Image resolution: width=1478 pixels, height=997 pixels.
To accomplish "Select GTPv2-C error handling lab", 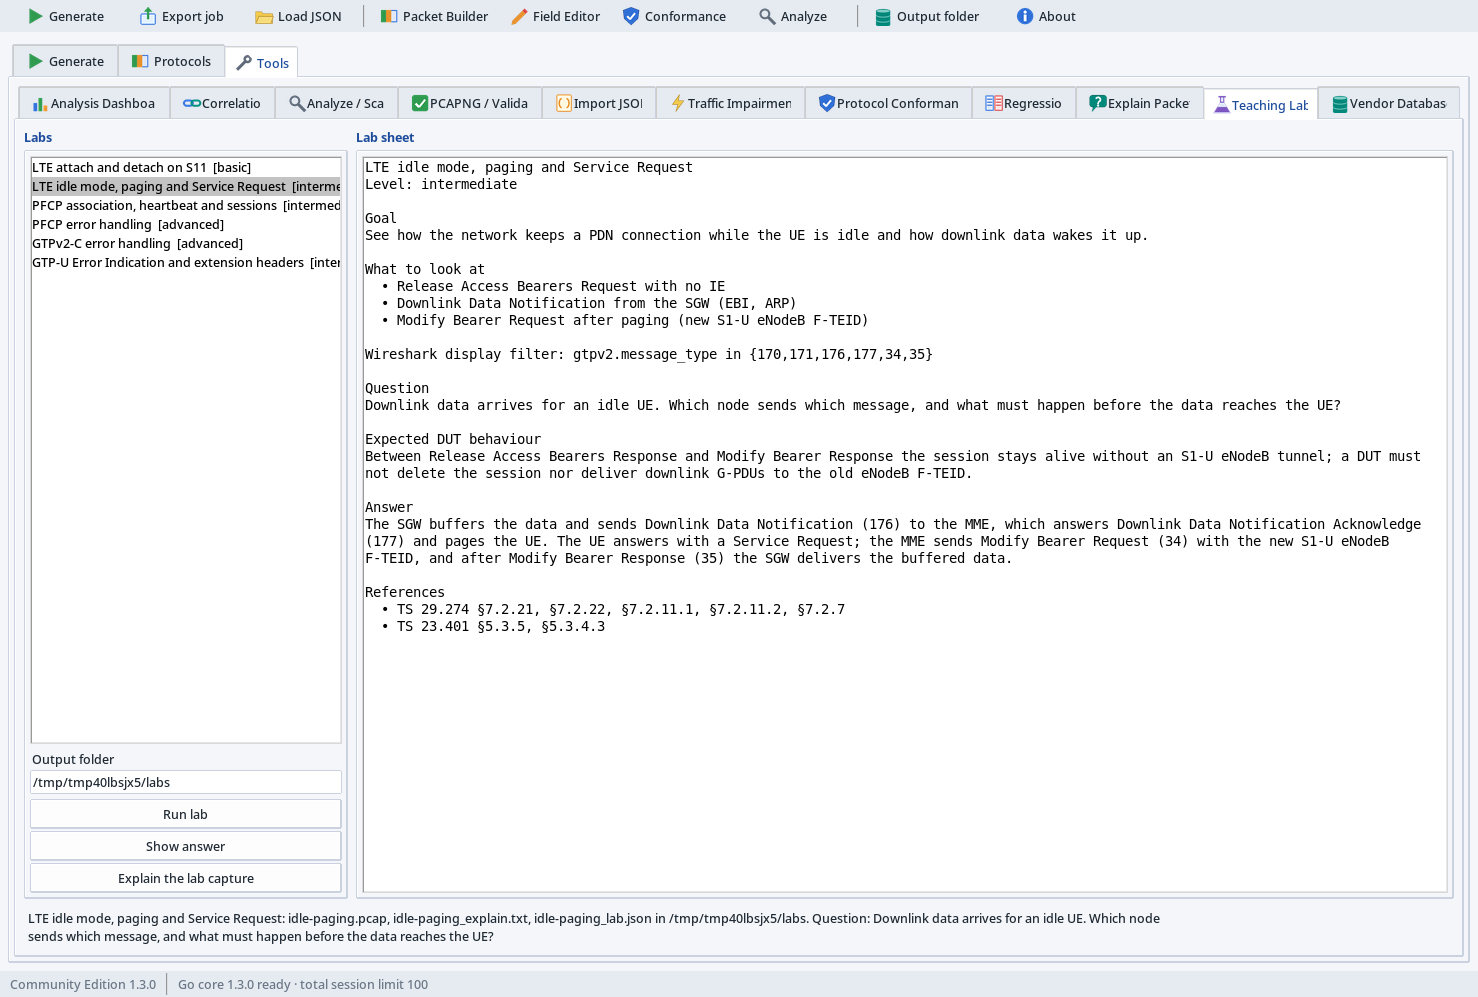I will [186, 243].
